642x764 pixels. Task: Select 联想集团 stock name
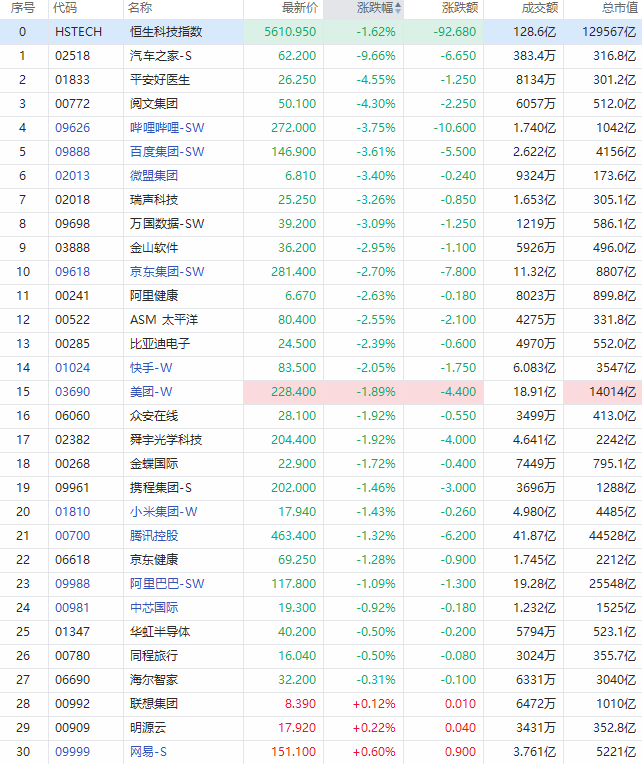(x=154, y=704)
